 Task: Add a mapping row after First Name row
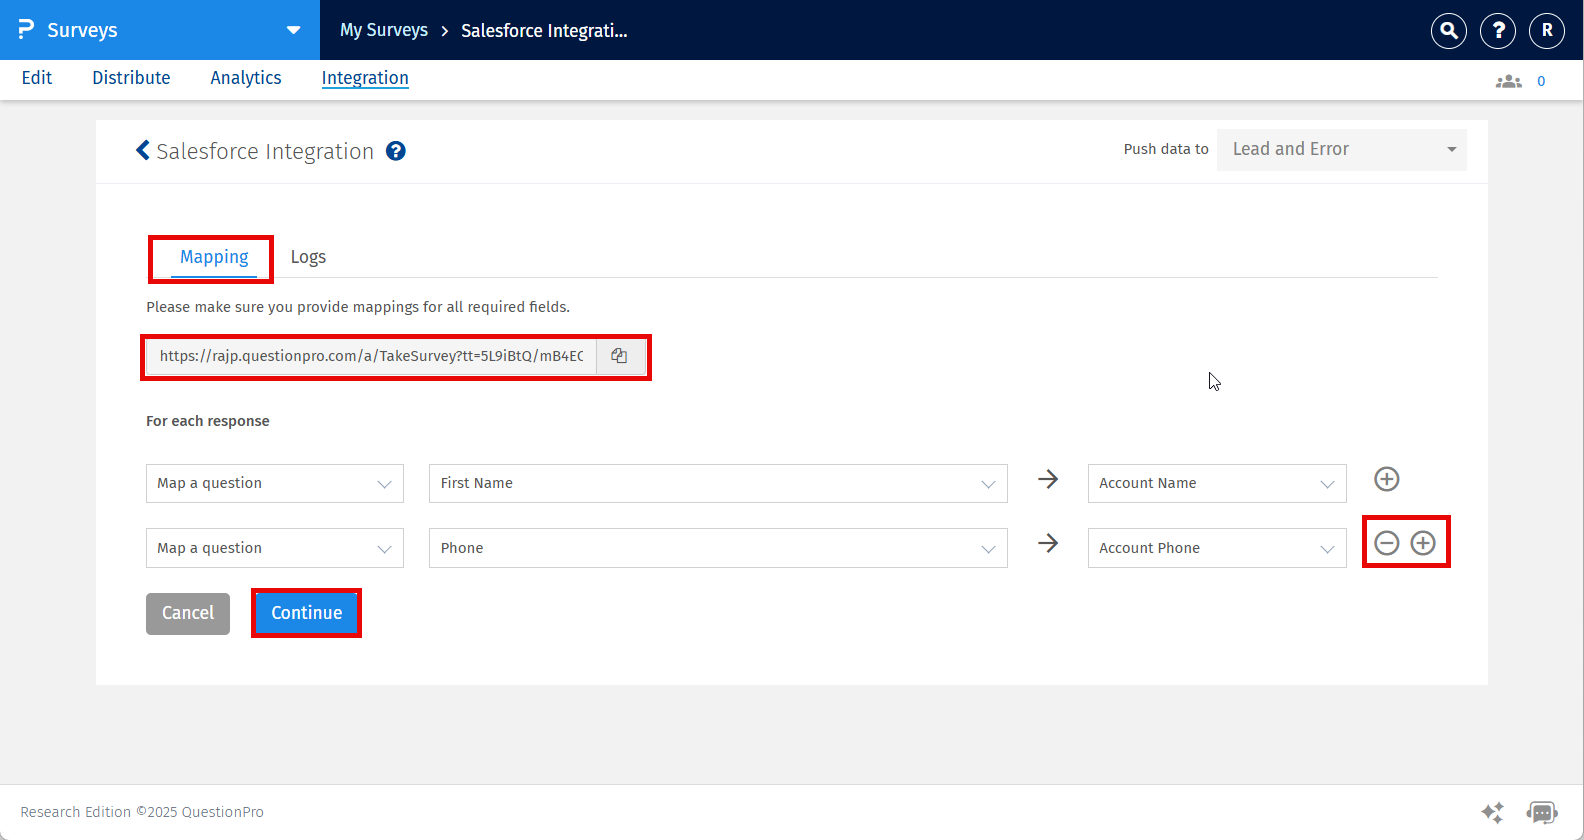(x=1386, y=479)
